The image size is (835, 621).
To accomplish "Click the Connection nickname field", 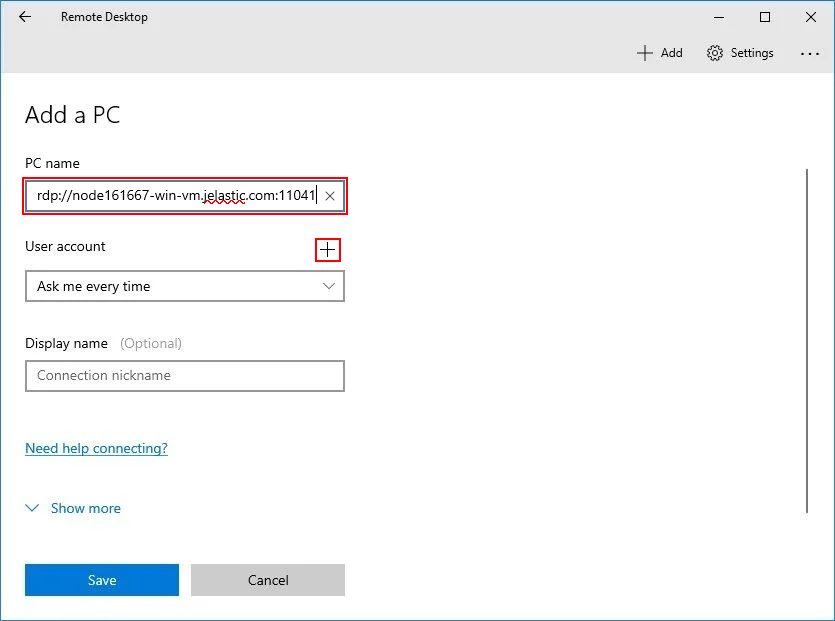I will coord(185,376).
